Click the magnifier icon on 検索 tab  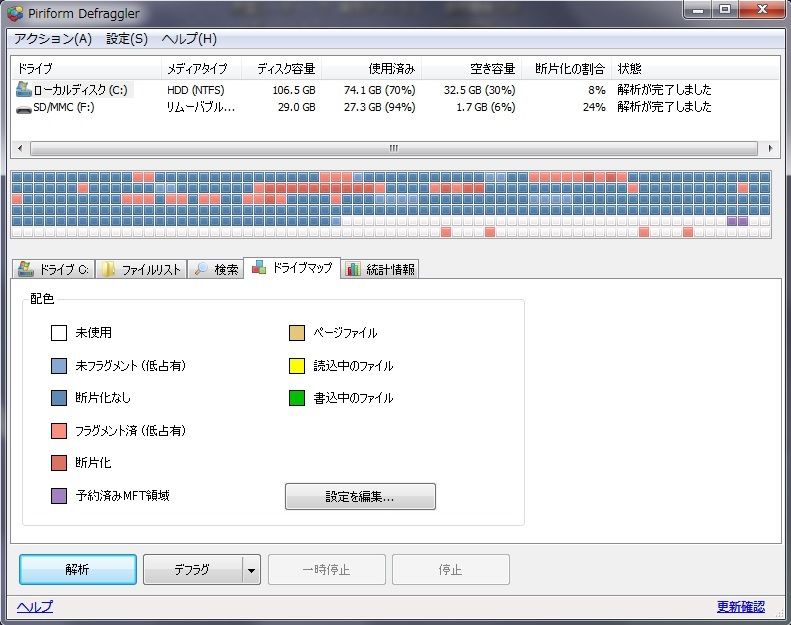[201, 269]
